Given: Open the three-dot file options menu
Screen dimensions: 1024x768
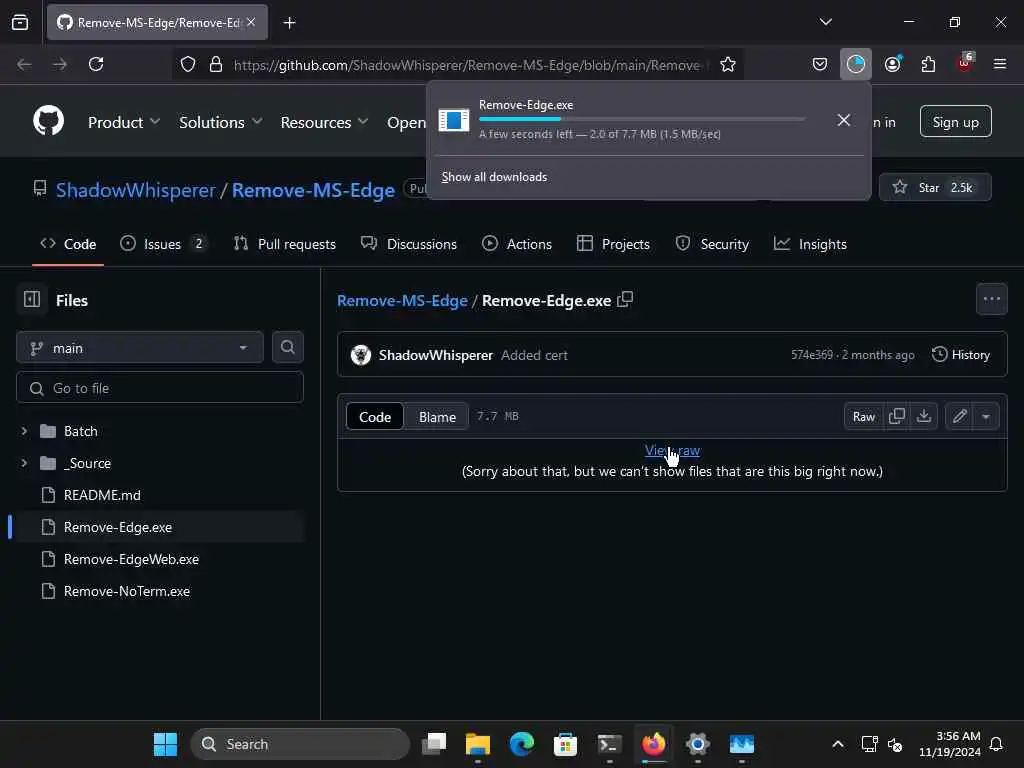Looking at the screenshot, I should pyautogui.click(x=991, y=299).
